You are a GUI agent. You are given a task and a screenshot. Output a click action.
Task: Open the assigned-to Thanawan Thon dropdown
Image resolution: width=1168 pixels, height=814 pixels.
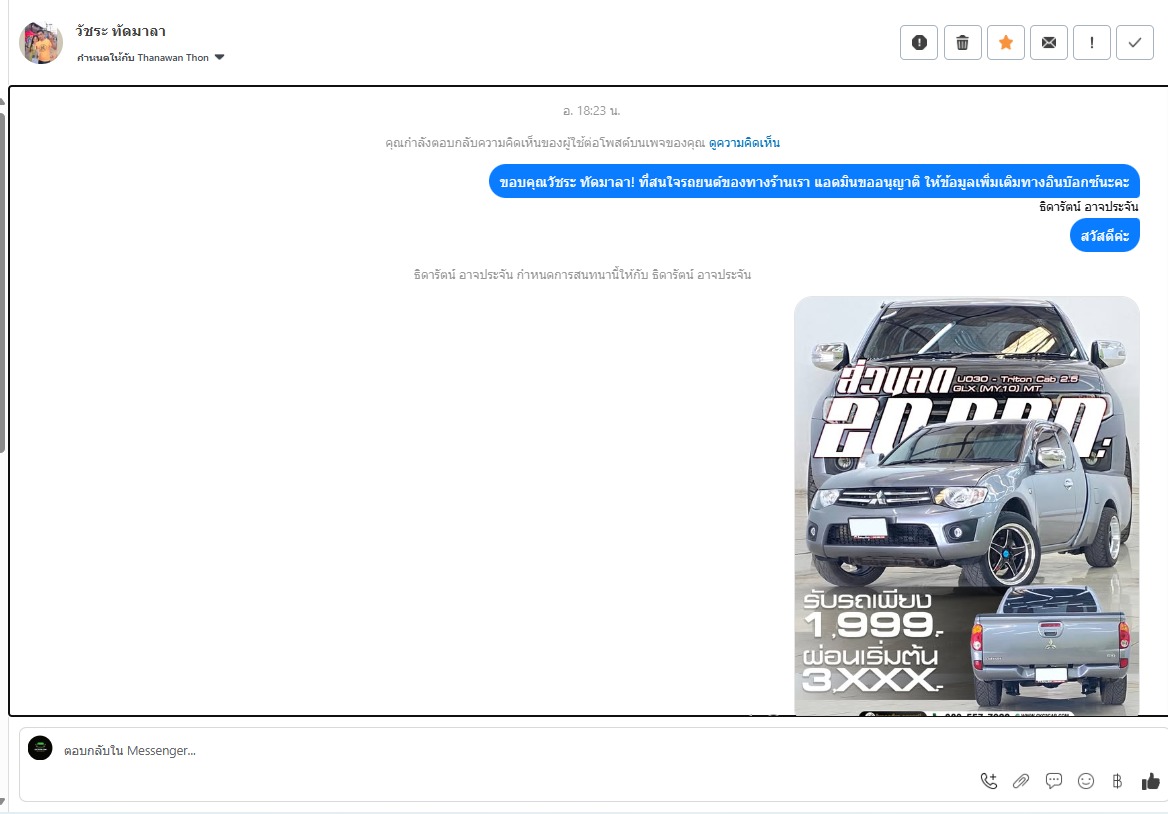tap(150, 57)
